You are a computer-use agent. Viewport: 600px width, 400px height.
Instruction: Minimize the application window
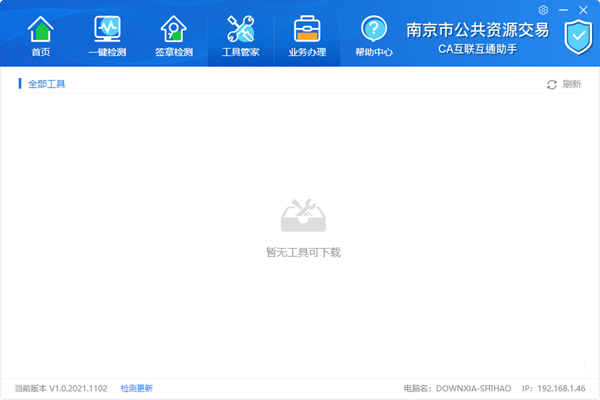[x=563, y=10]
